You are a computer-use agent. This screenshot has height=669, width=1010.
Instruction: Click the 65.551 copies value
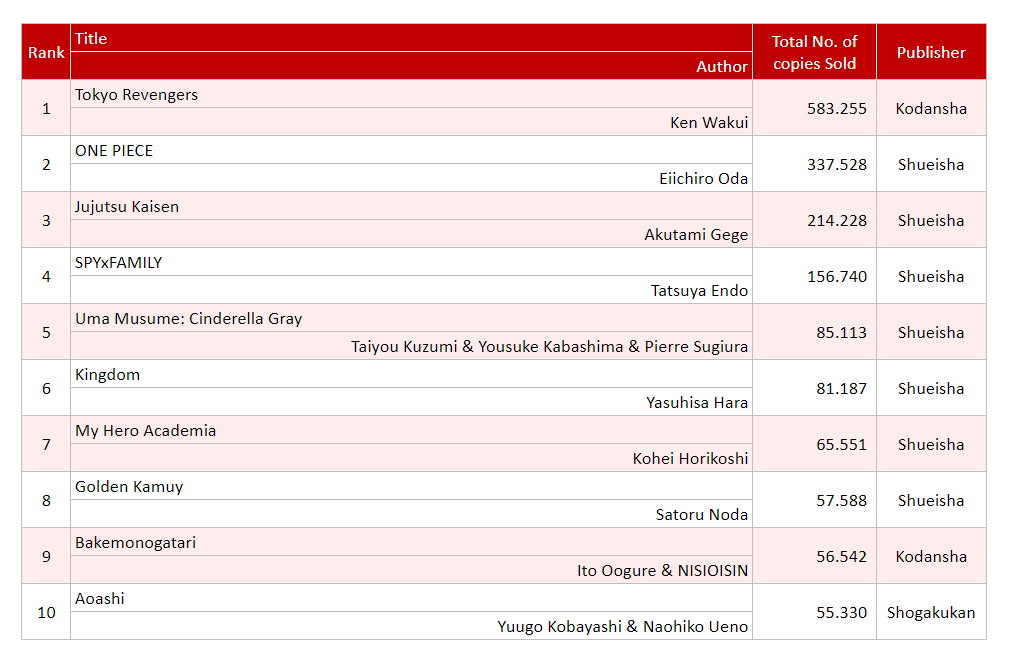pos(814,444)
